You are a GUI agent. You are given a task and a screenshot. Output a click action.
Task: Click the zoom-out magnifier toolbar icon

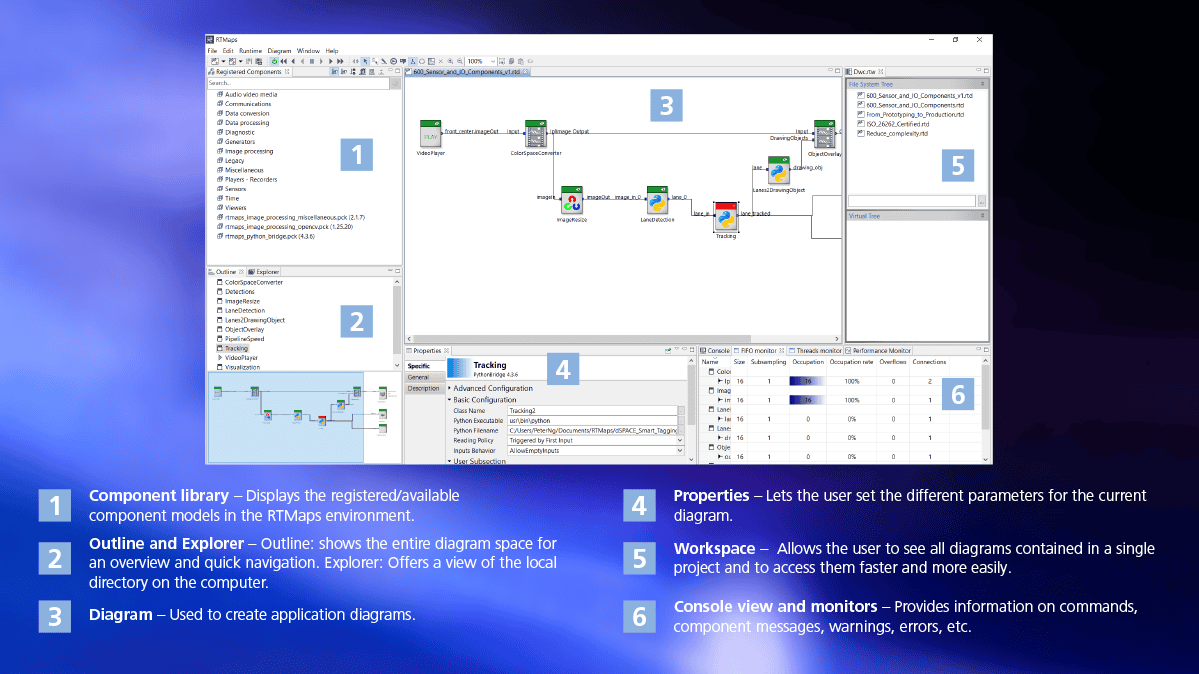coord(460,61)
